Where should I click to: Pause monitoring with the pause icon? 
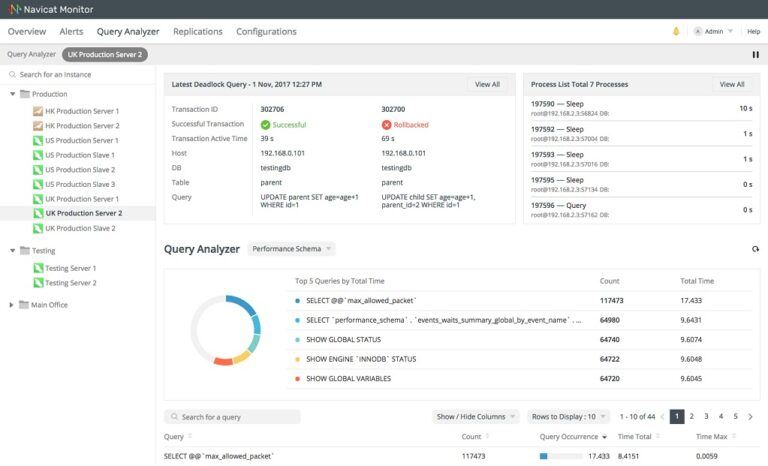[755, 54]
